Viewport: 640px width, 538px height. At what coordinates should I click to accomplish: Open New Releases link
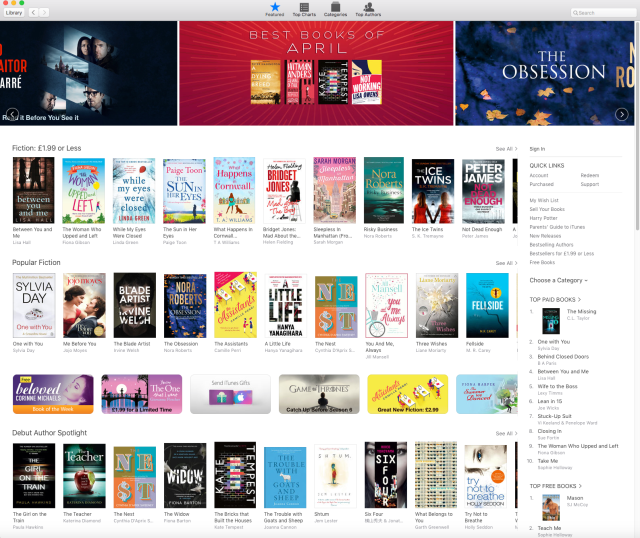[x=545, y=236]
